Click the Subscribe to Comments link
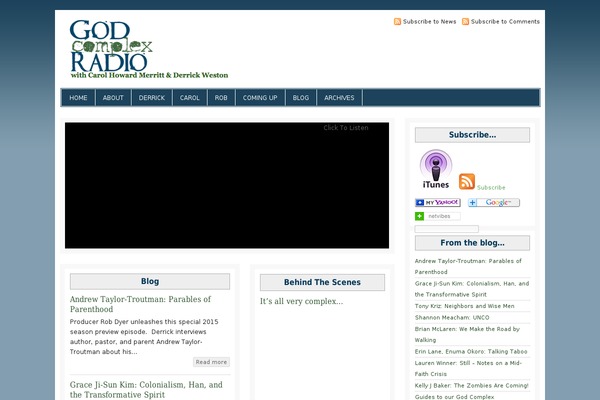The height and width of the screenshot is (400, 600). [x=505, y=21]
